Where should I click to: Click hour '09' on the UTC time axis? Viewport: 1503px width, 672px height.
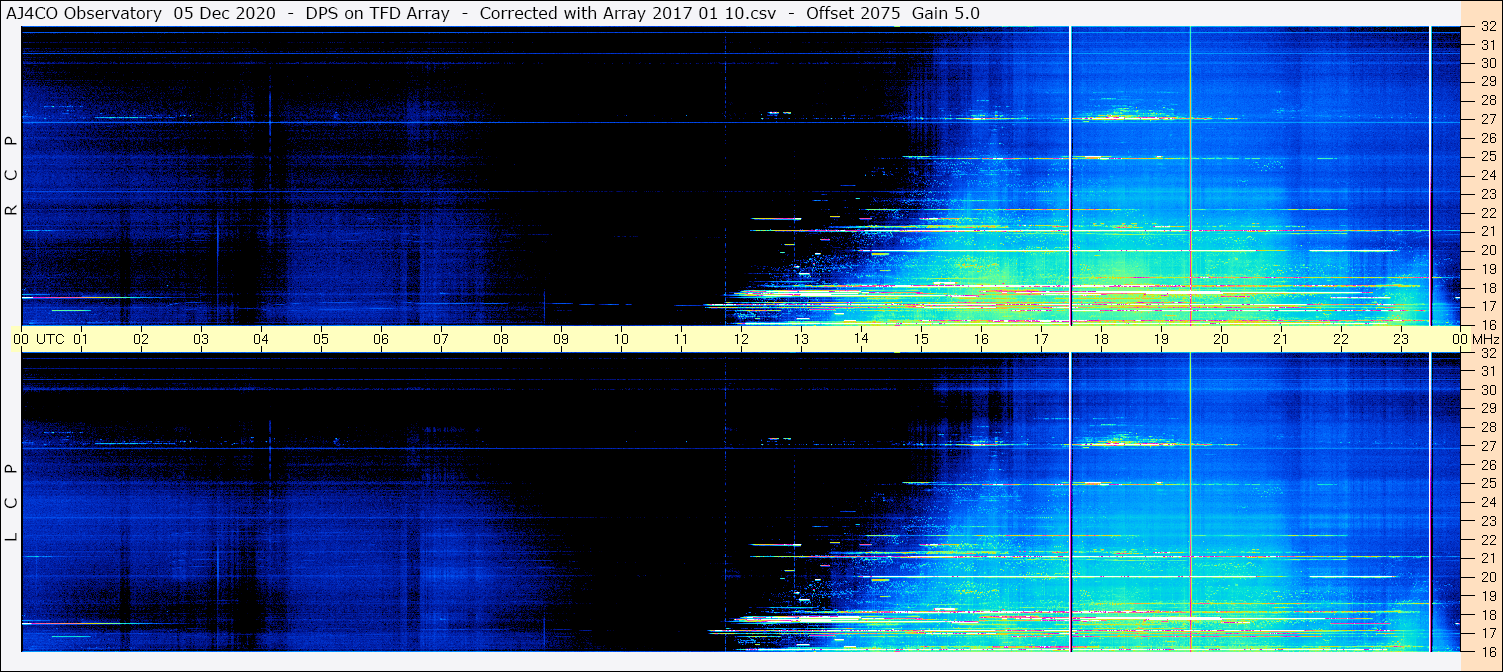click(x=561, y=339)
